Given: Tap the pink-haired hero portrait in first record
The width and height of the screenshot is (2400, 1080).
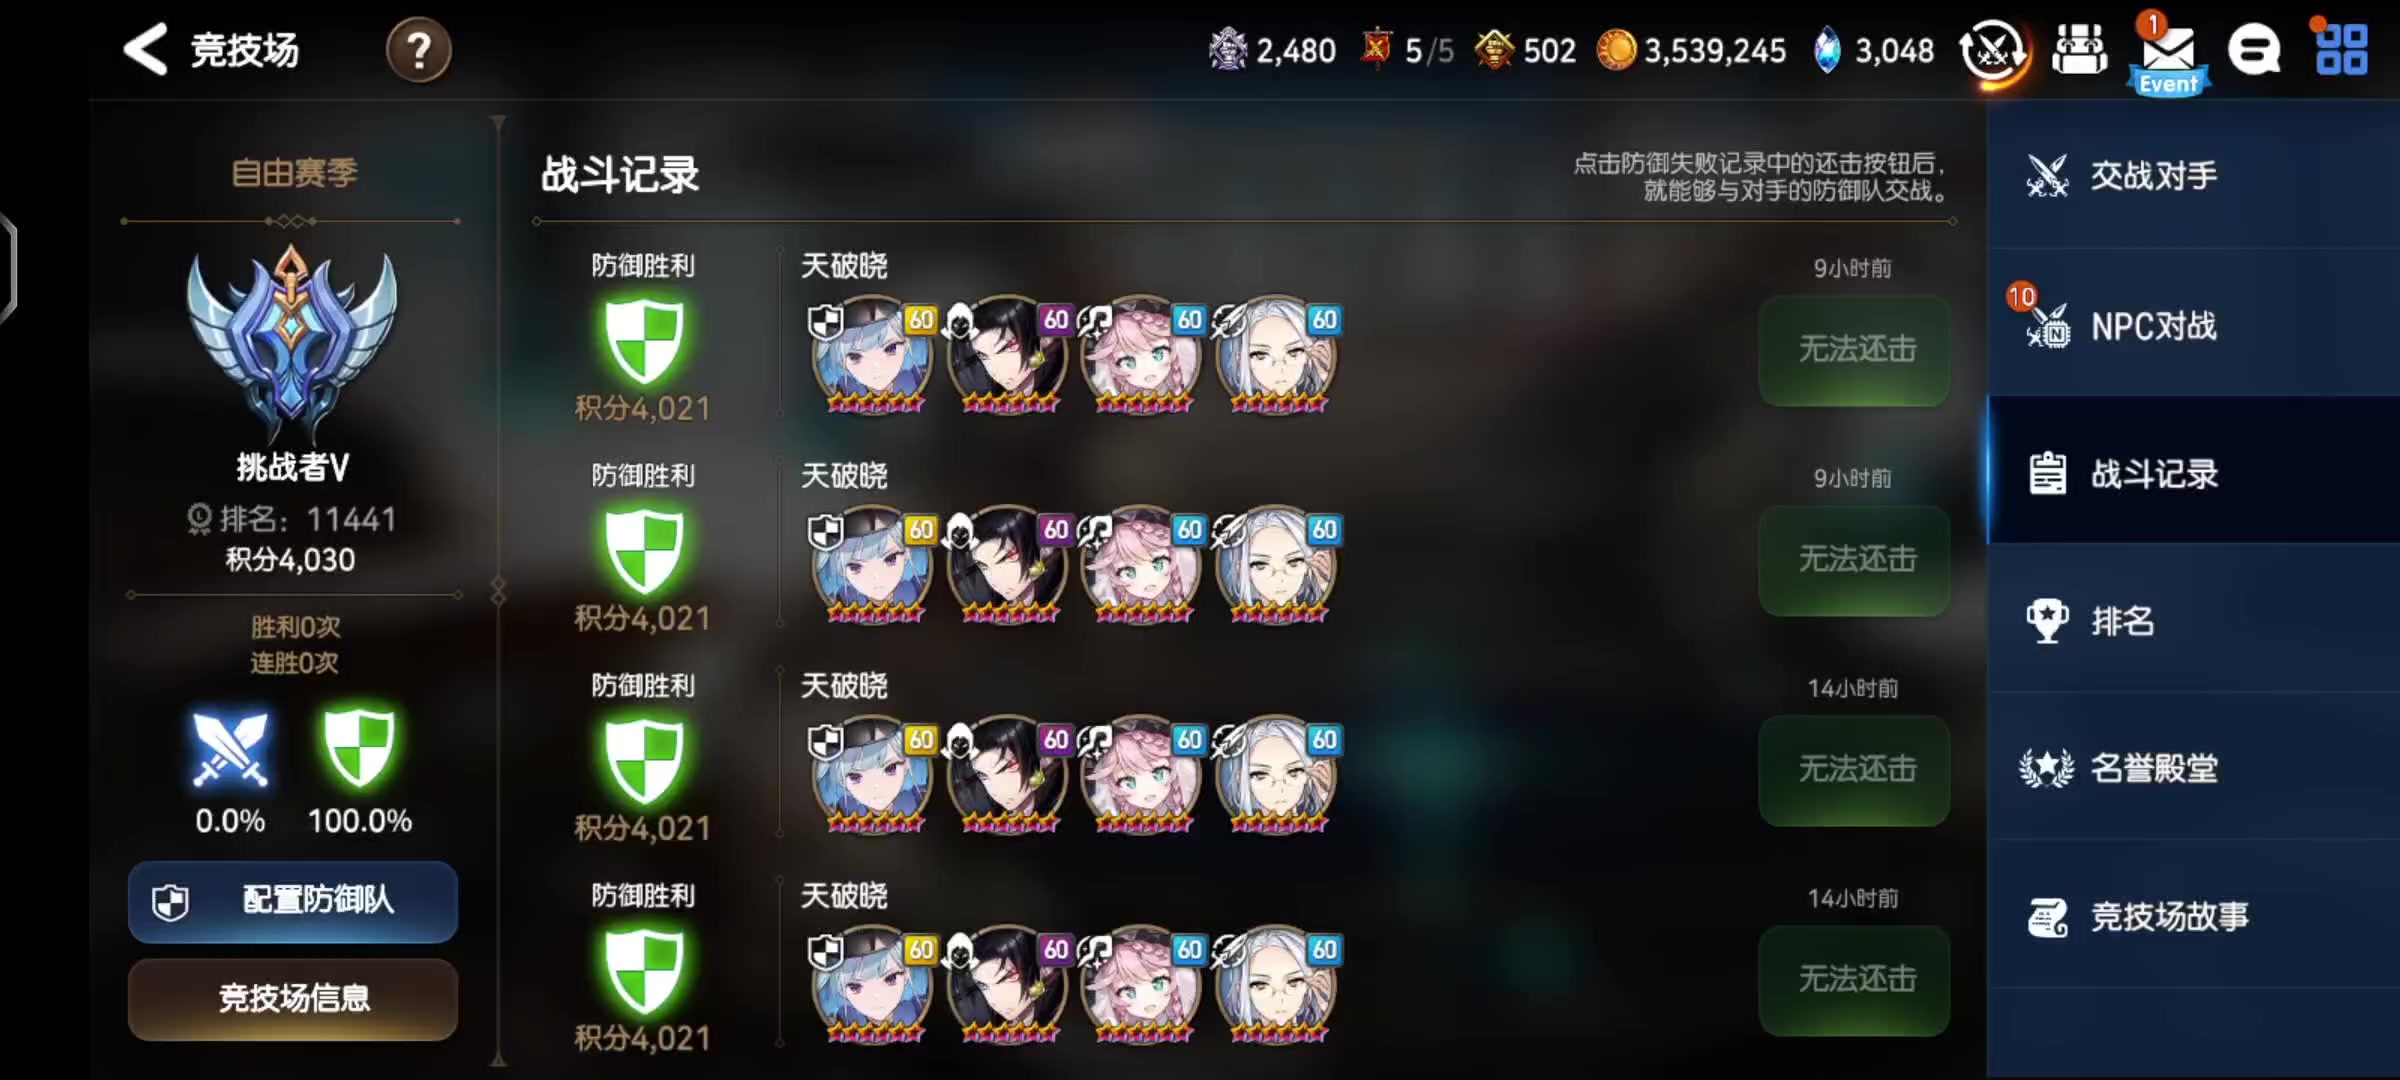Looking at the screenshot, I should point(1142,355).
